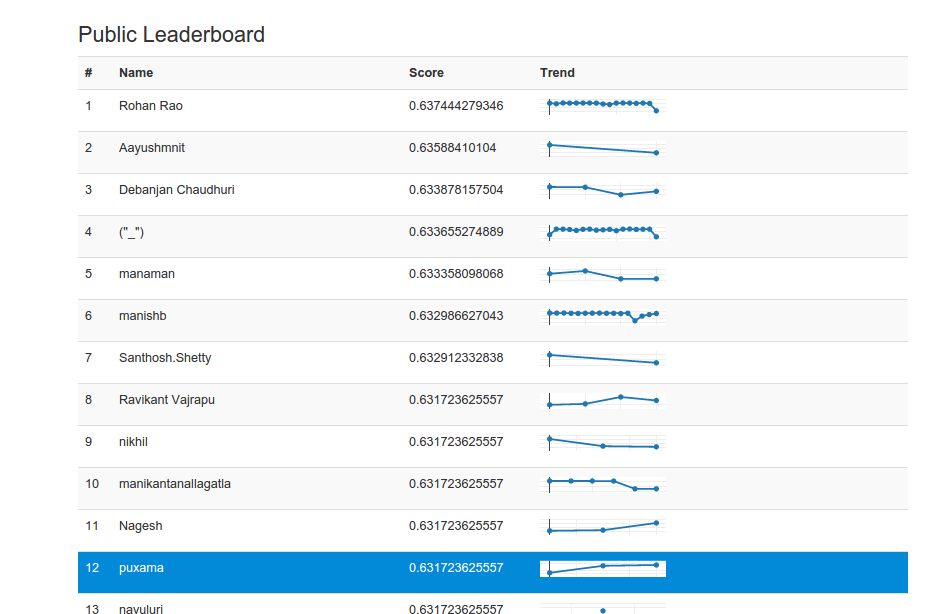Click score 0.633655274889
Screen dimensions: 930x614
pyautogui.click(x=456, y=232)
